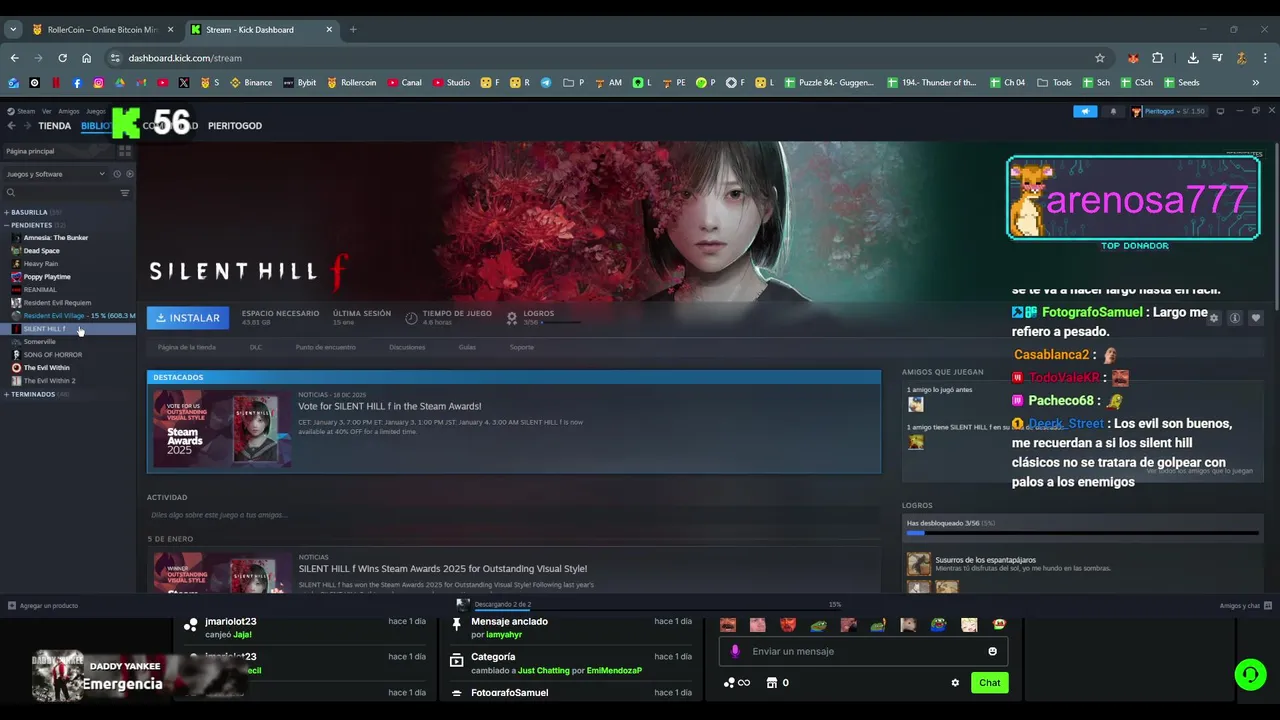Viewport: 1280px width, 720px height.
Task: Open Silent Hill f Wins Steam Awards news
Action: pyautogui.click(x=443, y=569)
